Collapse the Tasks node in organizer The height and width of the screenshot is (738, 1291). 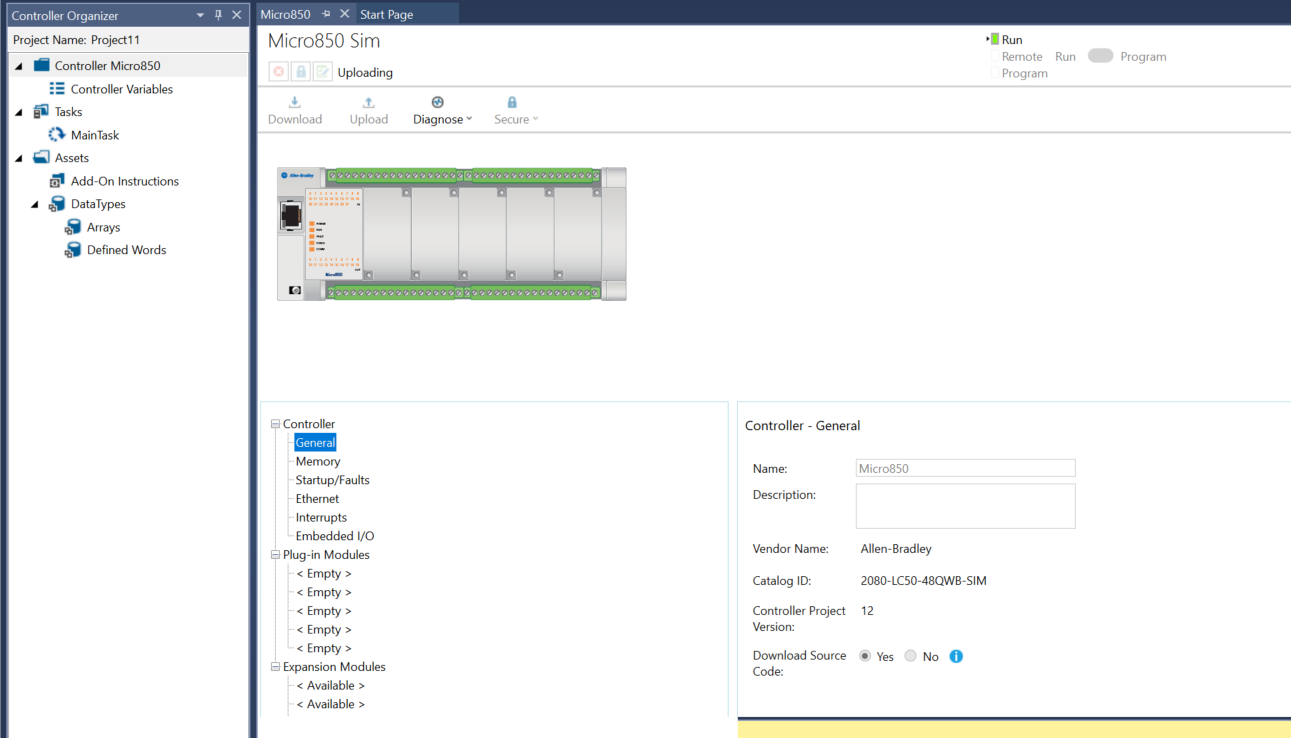pos(19,112)
